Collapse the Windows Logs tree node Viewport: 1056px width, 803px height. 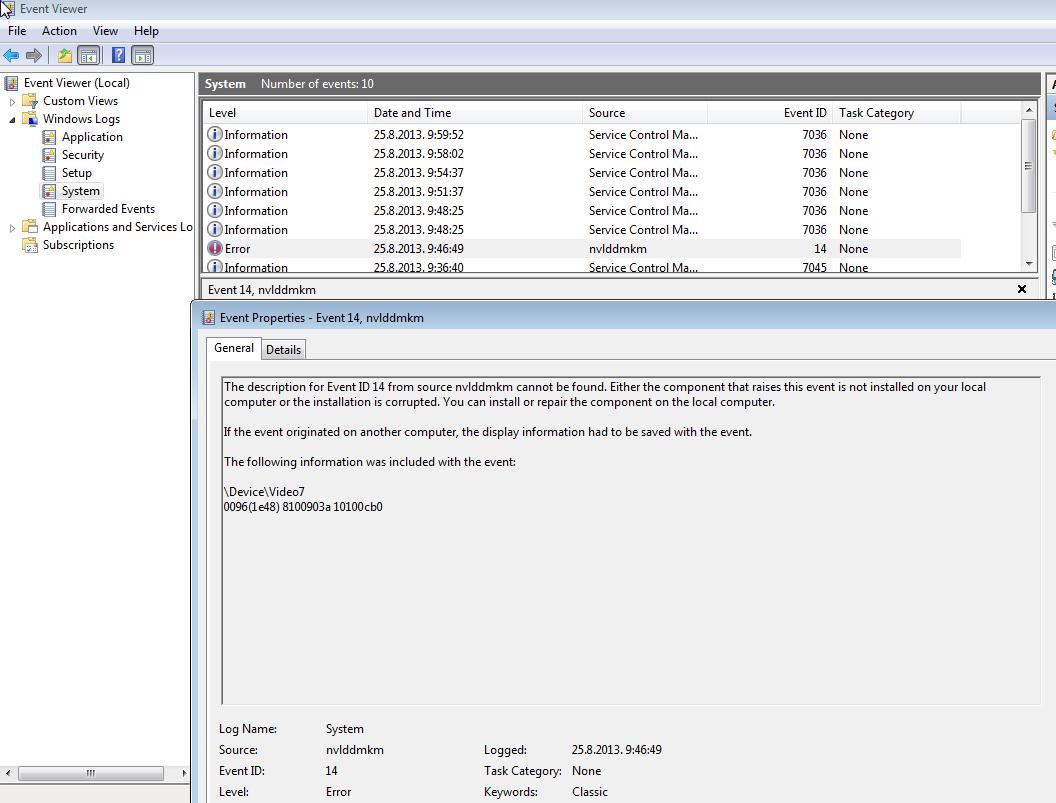(13, 120)
